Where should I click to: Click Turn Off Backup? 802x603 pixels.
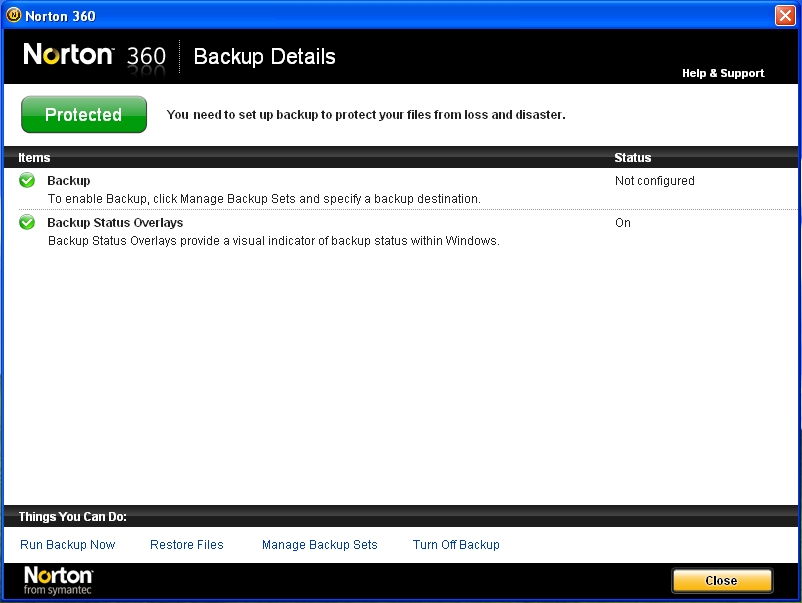456,545
